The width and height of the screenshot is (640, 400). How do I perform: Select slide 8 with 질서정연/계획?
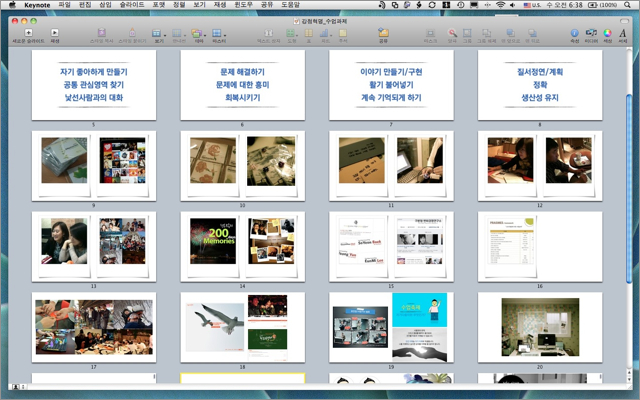540,85
